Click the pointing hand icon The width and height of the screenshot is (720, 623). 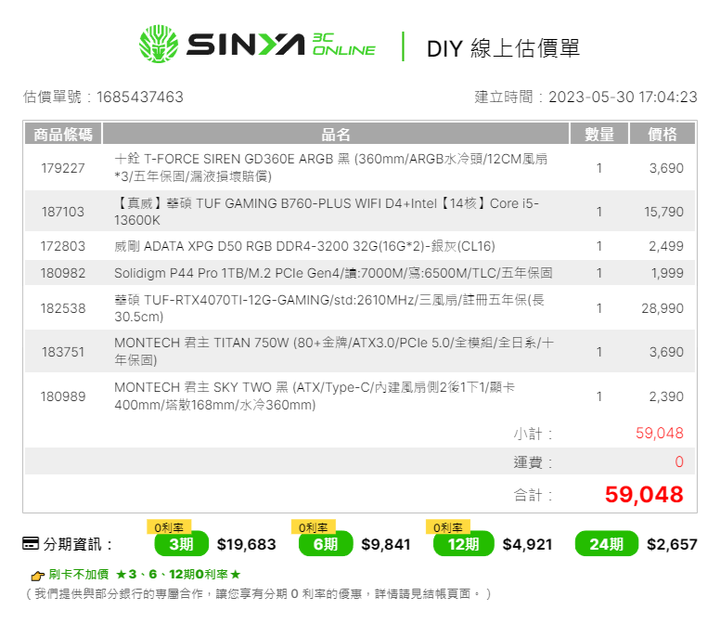[x=37, y=575]
